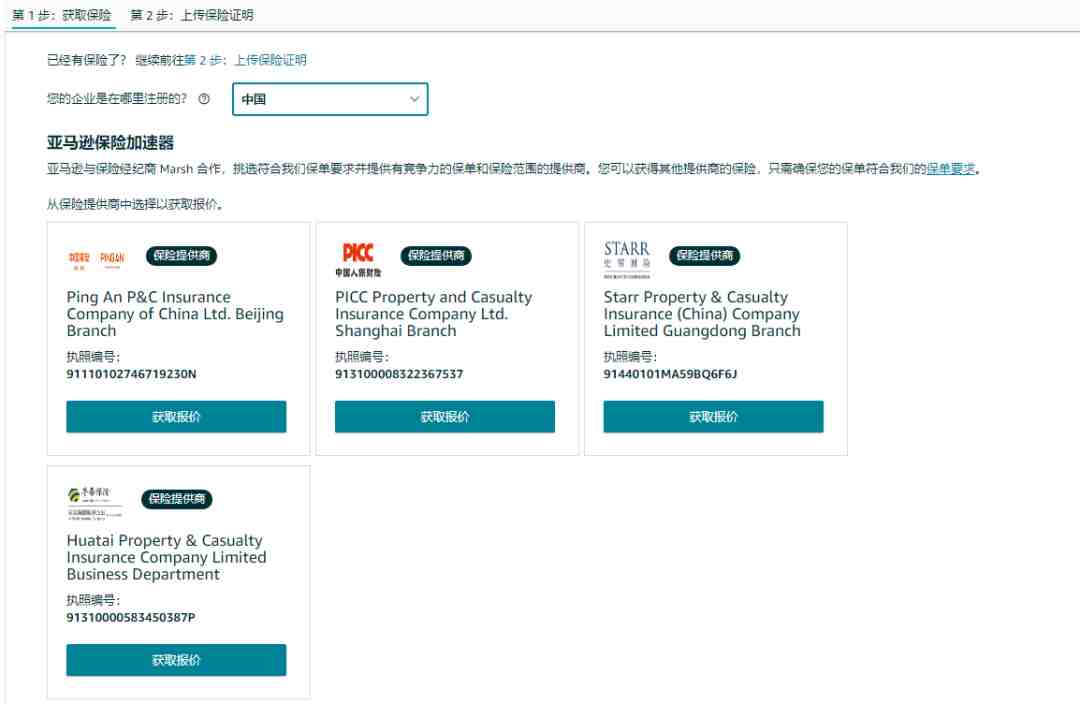Open the 第 2 步: 上传保险证明 tab

click(191, 15)
